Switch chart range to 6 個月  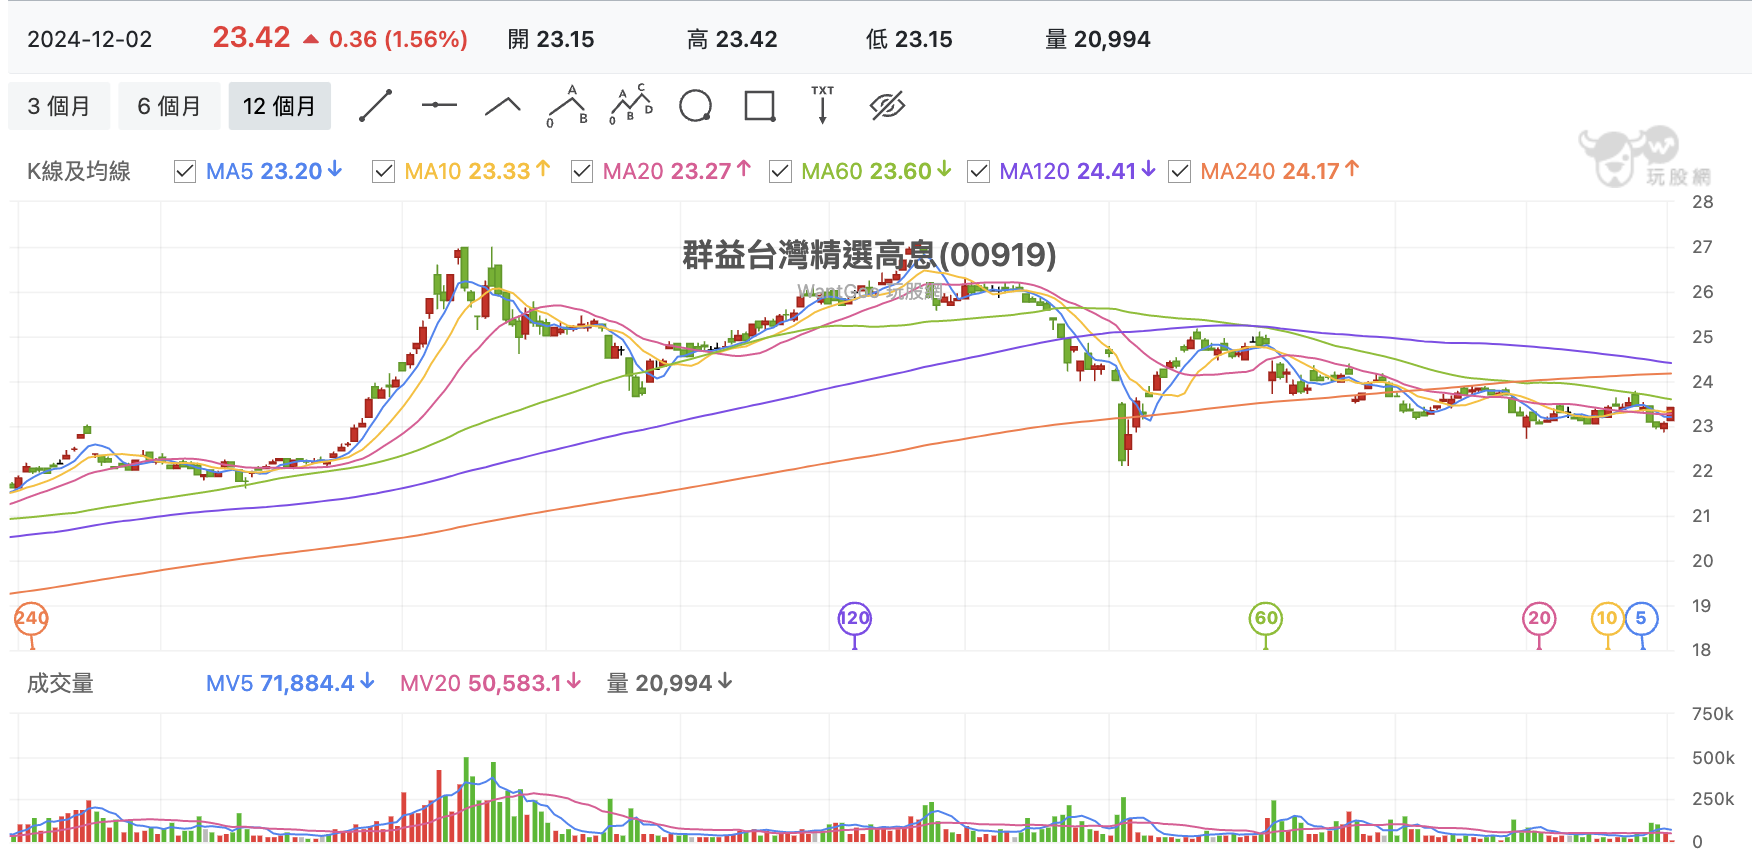click(x=169, y=106)
